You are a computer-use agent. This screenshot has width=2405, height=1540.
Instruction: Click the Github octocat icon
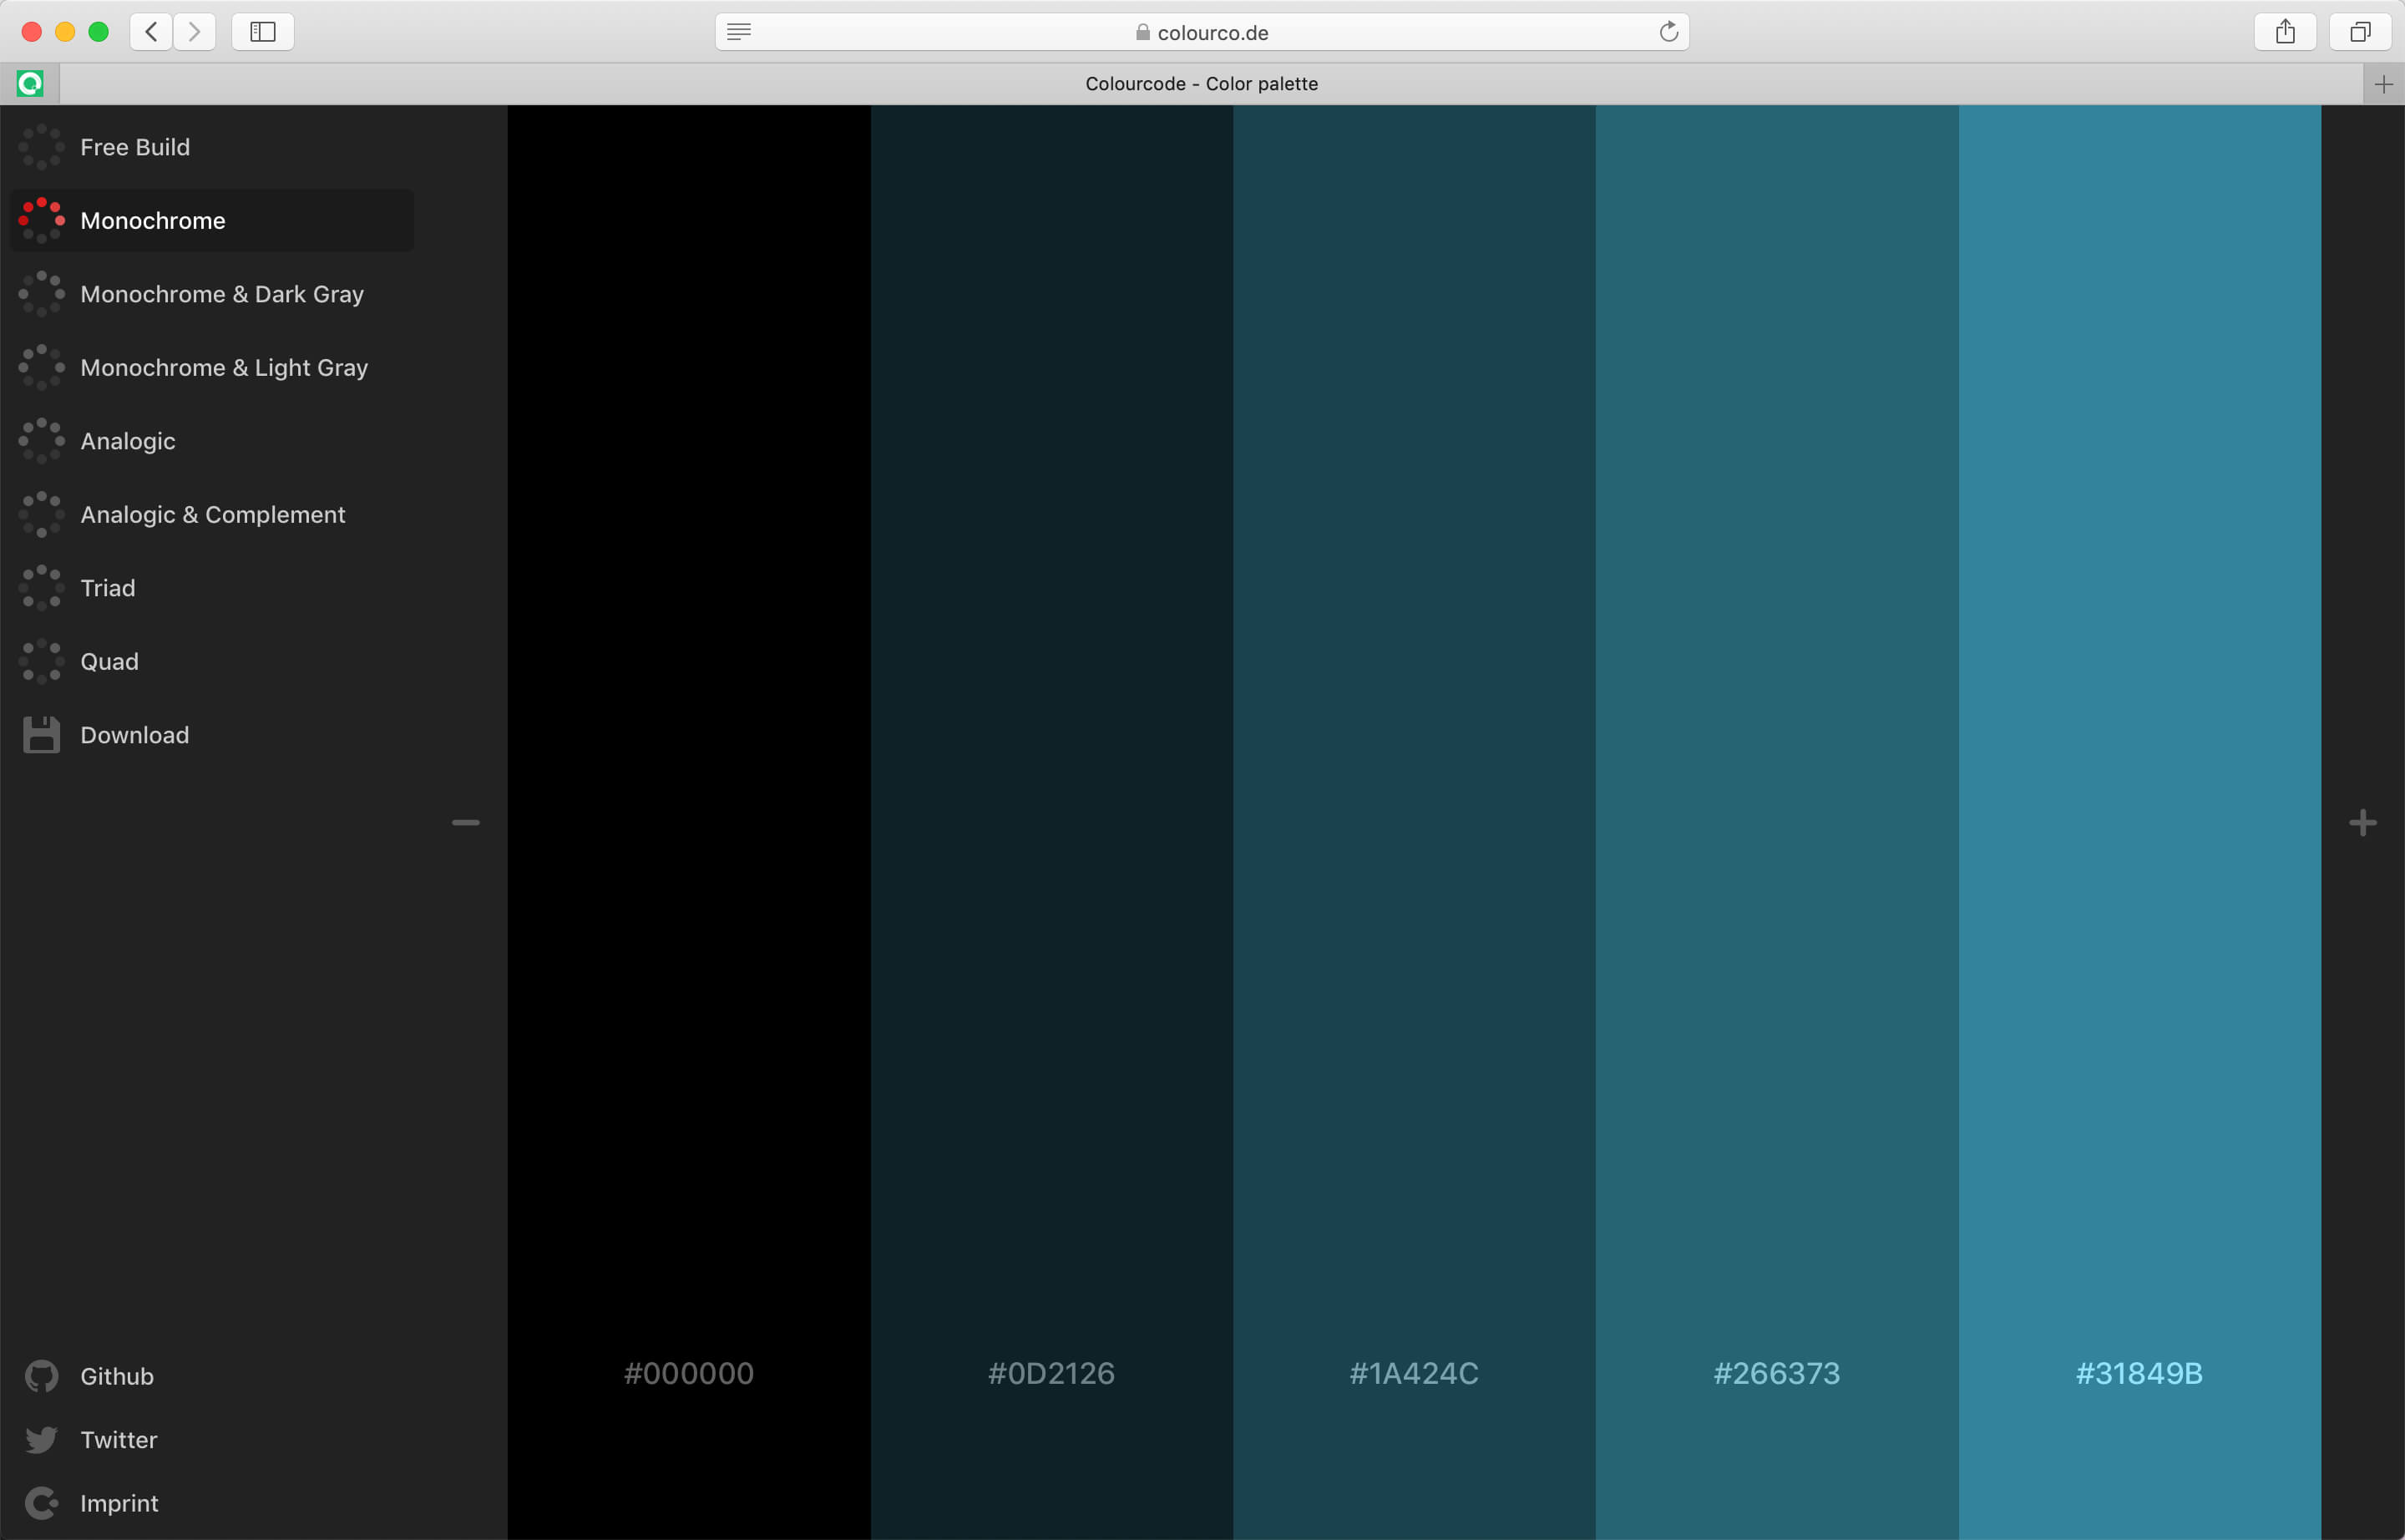click(x=42, y=1376)
